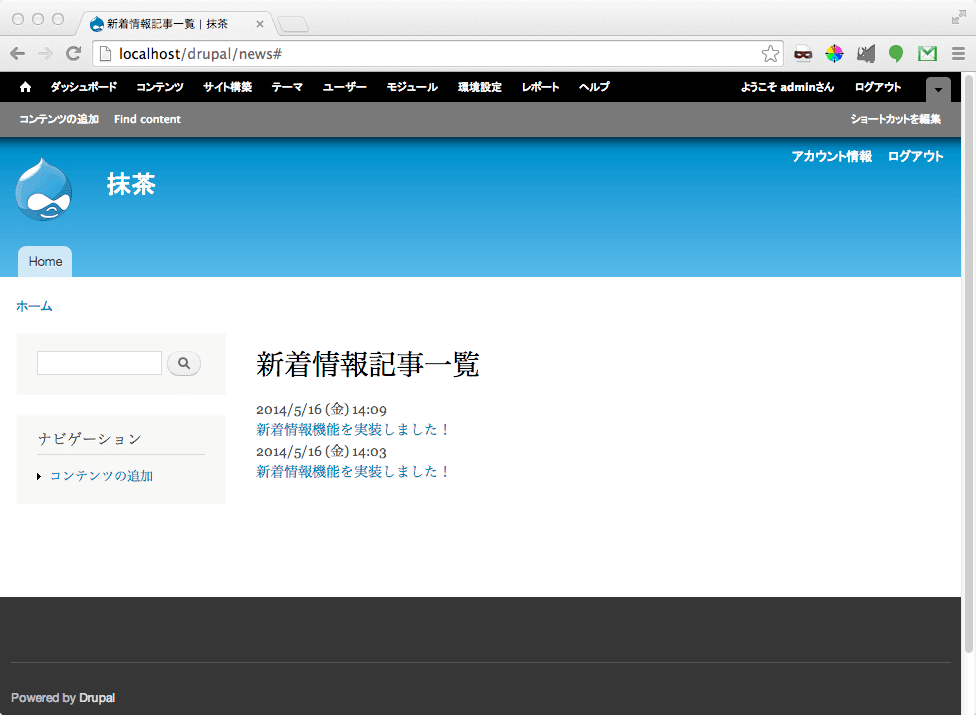
Task: Click the コンテンツの追加 navigation link
Action: (101, 476)
